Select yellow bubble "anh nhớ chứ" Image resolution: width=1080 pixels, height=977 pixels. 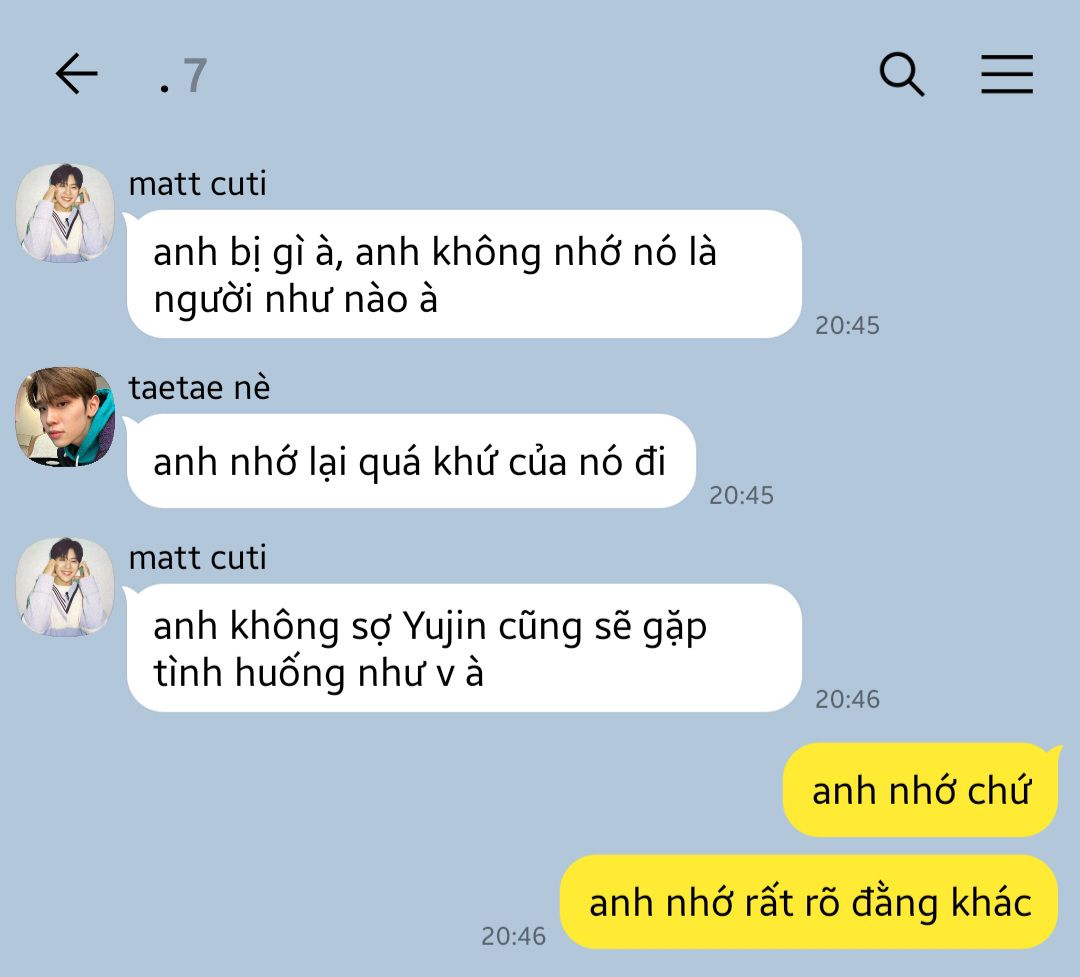(920, 790)
